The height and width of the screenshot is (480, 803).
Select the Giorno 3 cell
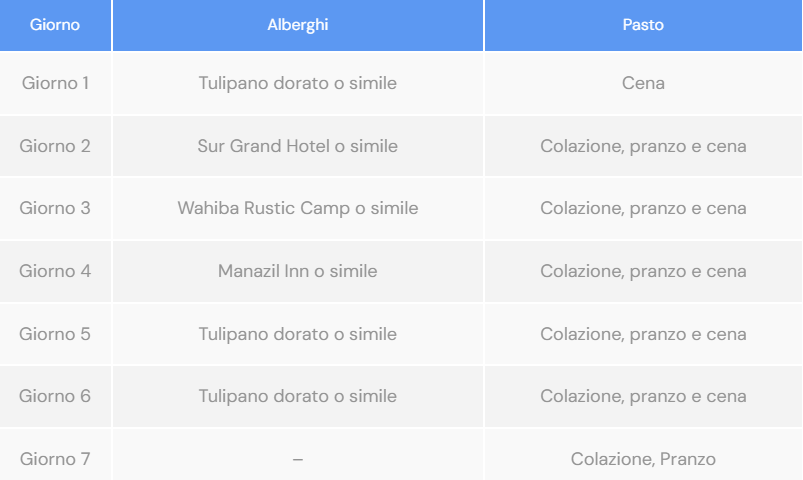point(55,208)
